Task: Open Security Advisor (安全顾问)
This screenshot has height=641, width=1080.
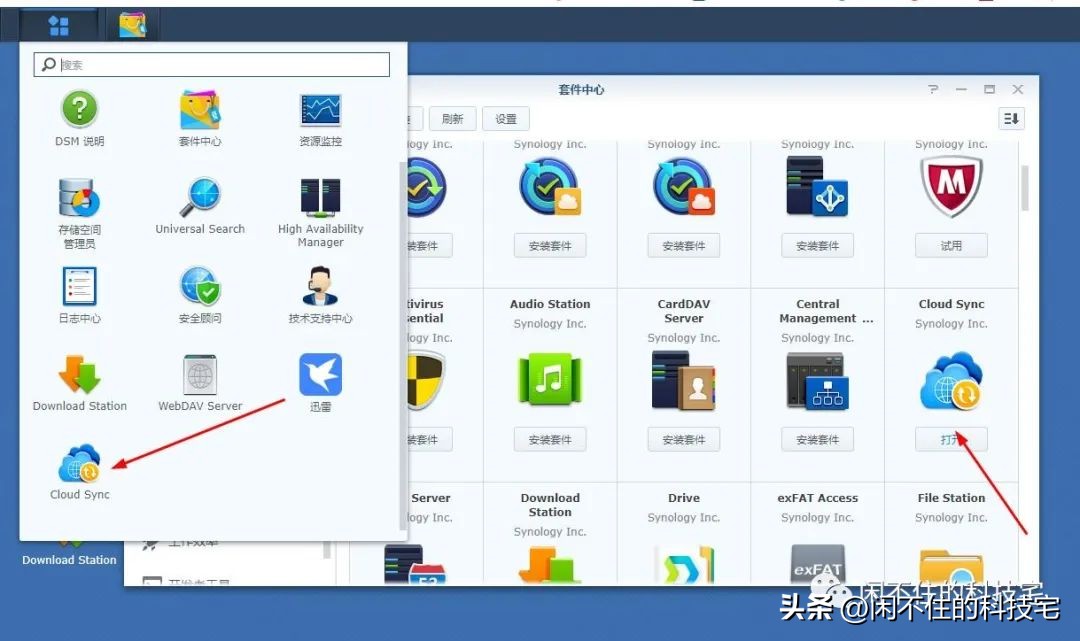Action: click(x=199, y=287)
